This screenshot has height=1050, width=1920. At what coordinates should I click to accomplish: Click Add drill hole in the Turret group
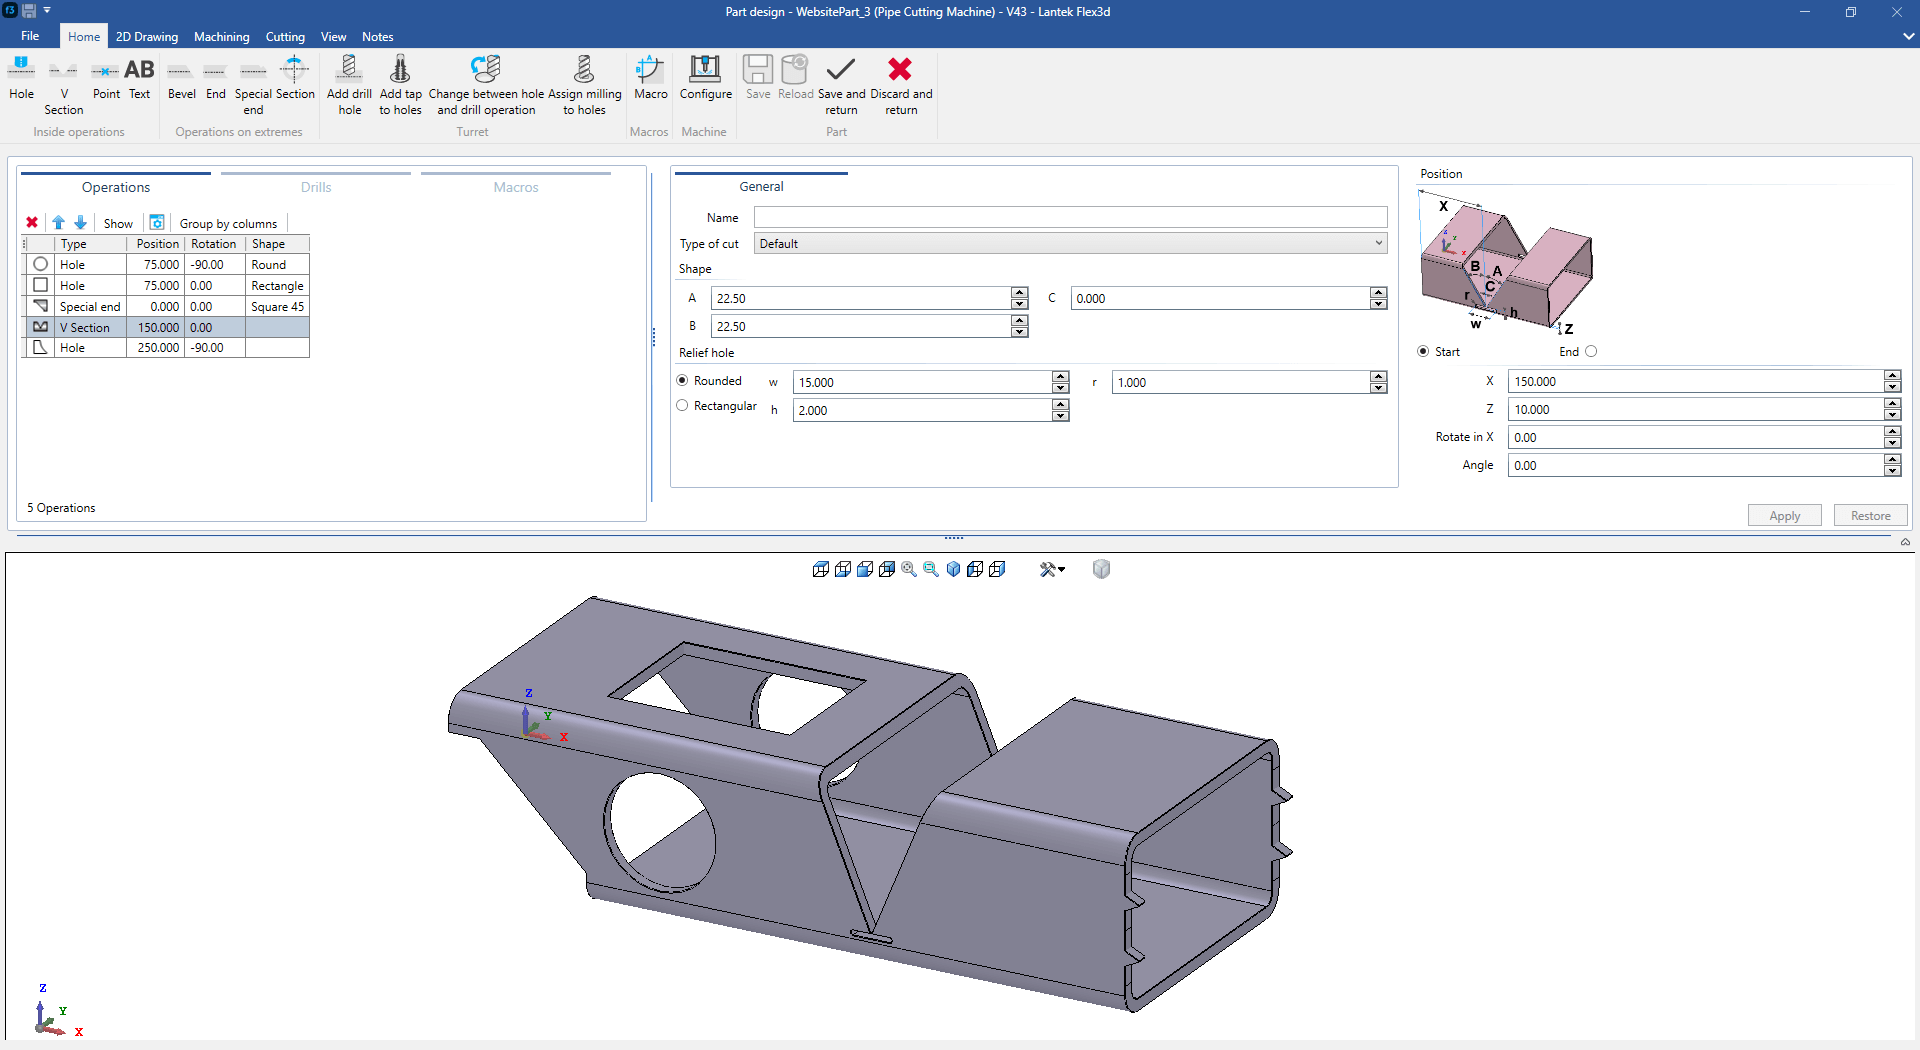(348, 85)
